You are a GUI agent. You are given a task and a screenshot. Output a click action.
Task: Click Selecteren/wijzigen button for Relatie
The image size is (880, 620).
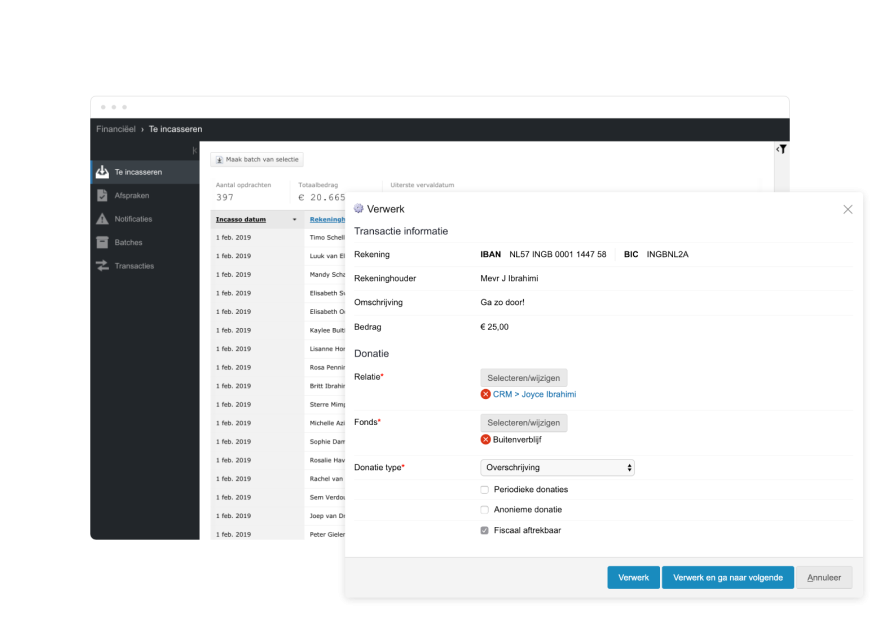[x=523, y=378]
